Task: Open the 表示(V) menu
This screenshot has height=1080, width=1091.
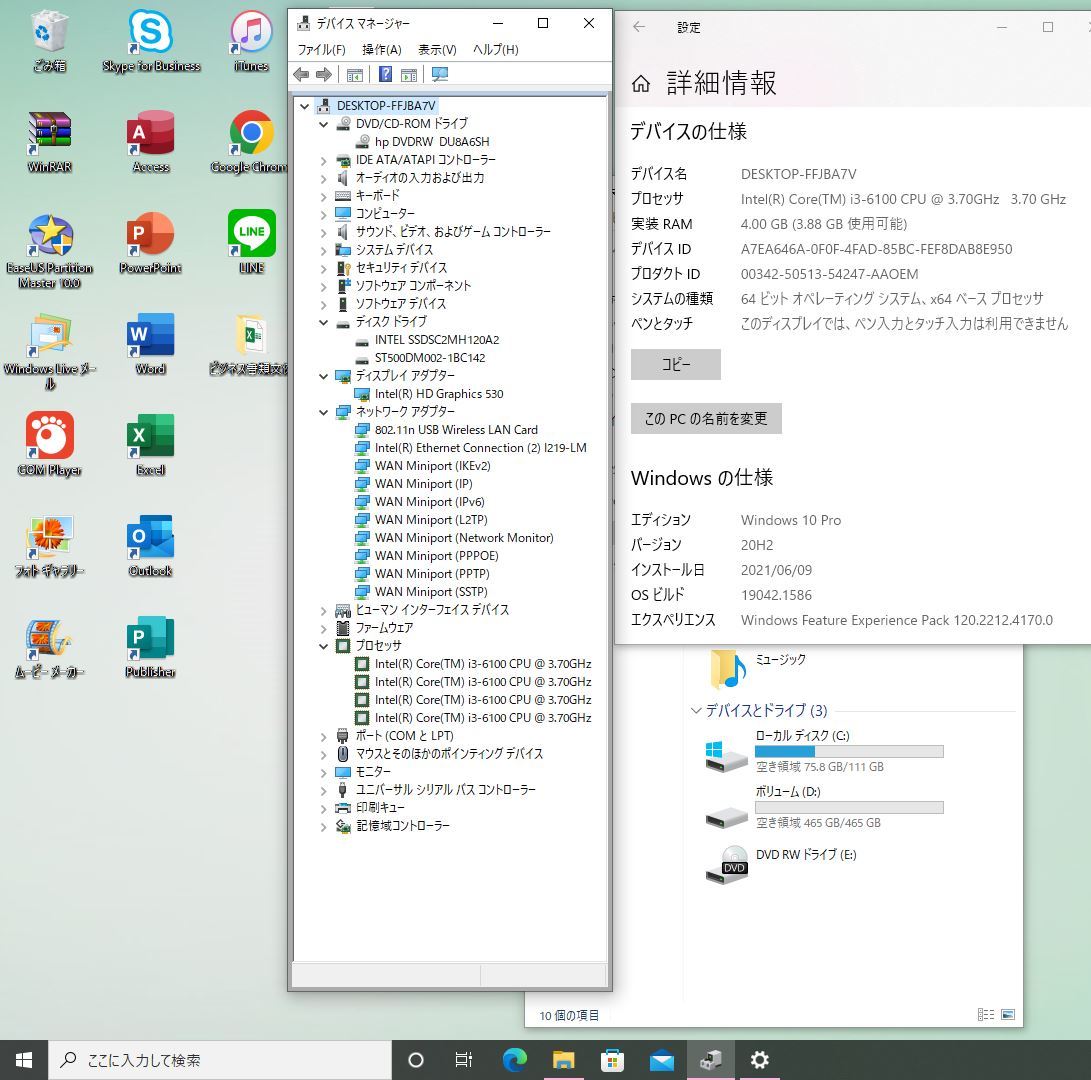Action: [437, 49]
